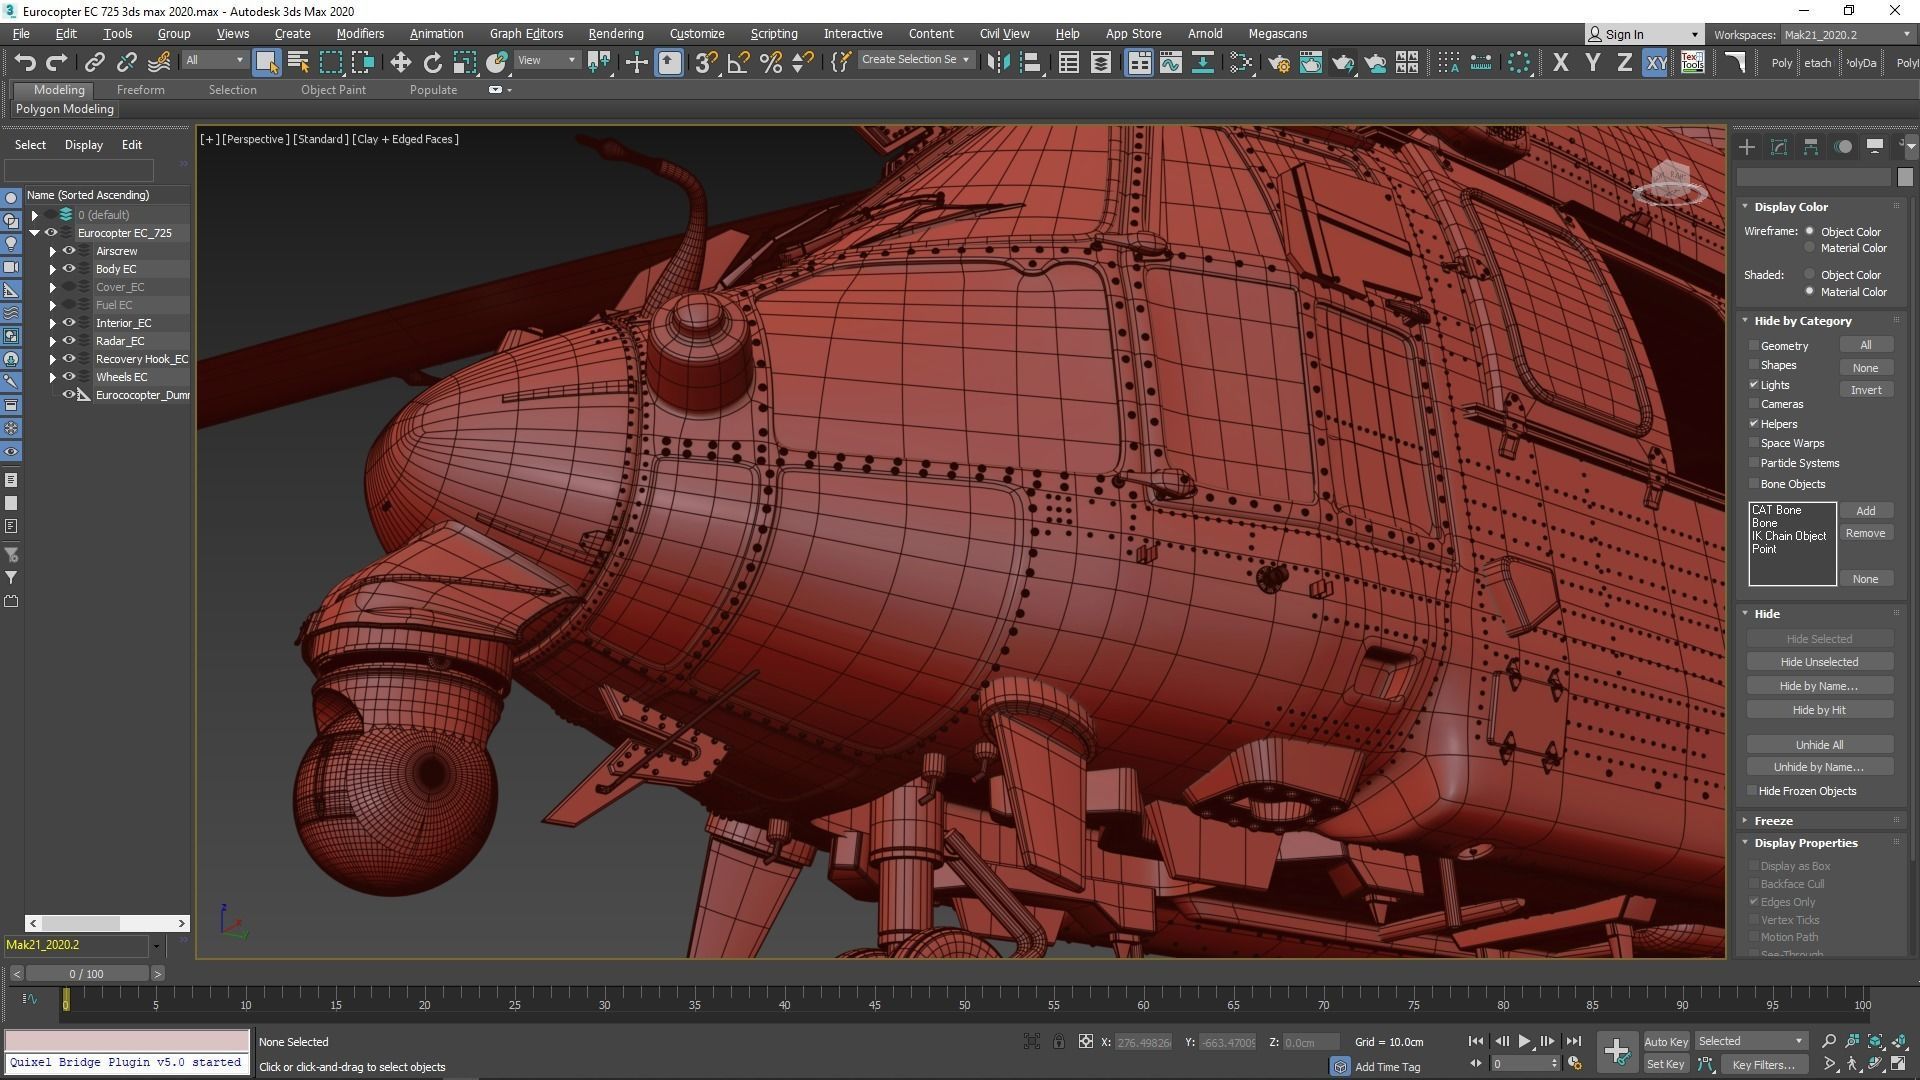Image resolution: width=1920 pixels, height=1080 pixels.
Task: Select the Select and Move tool
Action: click(400, 62)
